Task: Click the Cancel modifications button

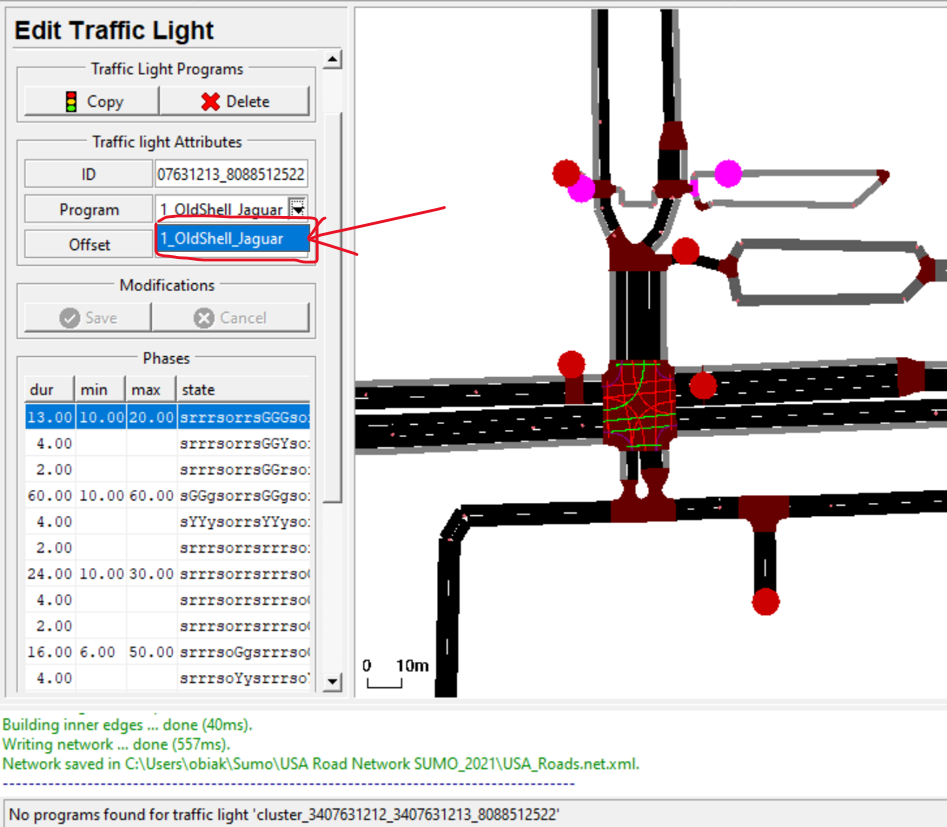Action: click(230, 318)
